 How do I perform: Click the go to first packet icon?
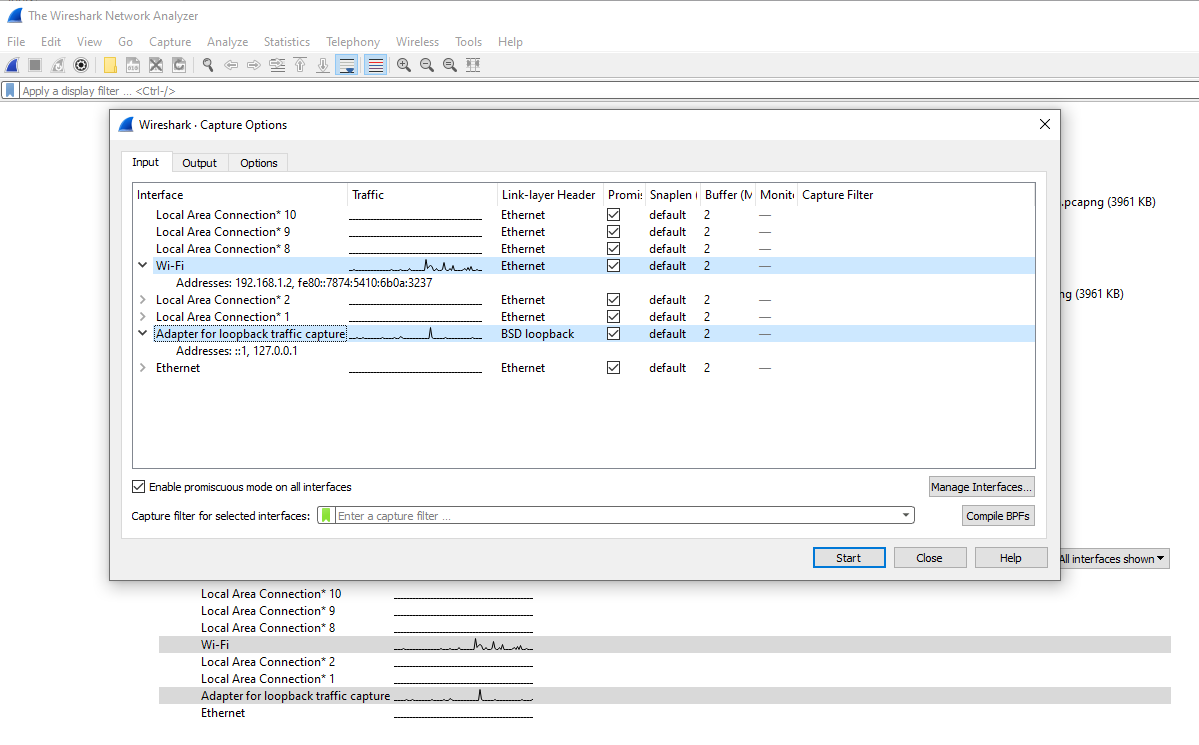point(301,65)
